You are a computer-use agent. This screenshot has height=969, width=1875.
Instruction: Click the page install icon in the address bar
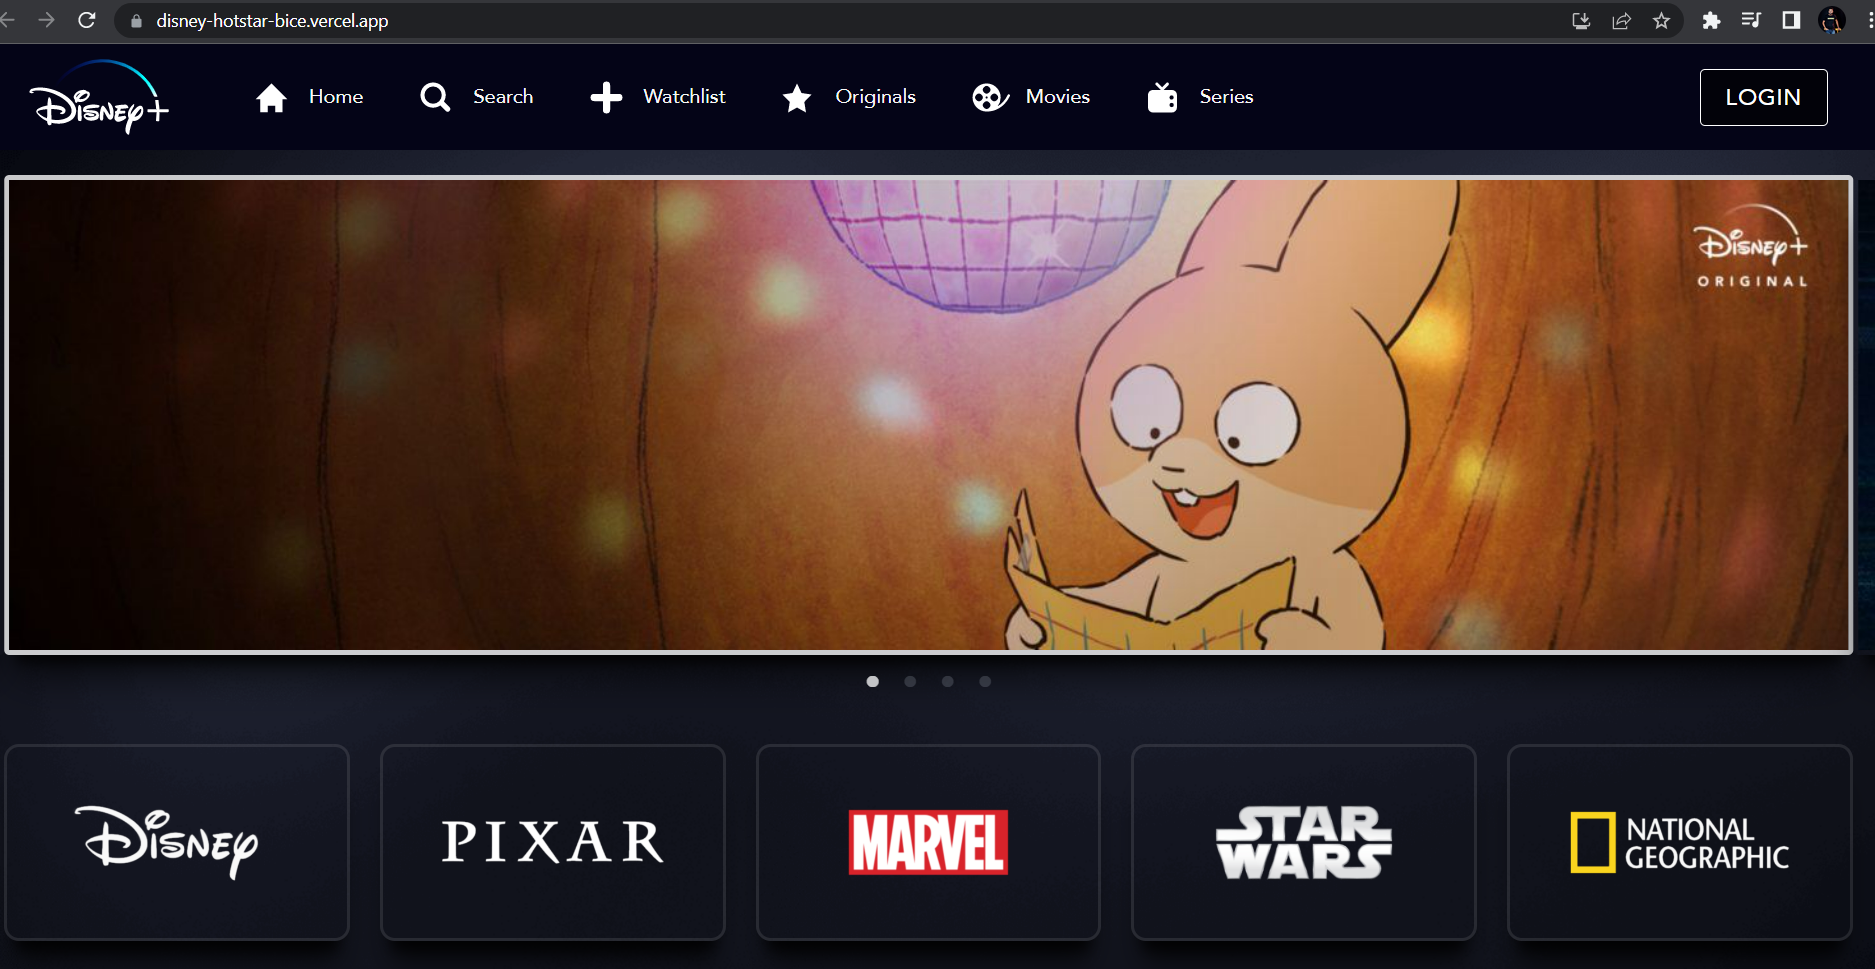[x=1582, y=20]
